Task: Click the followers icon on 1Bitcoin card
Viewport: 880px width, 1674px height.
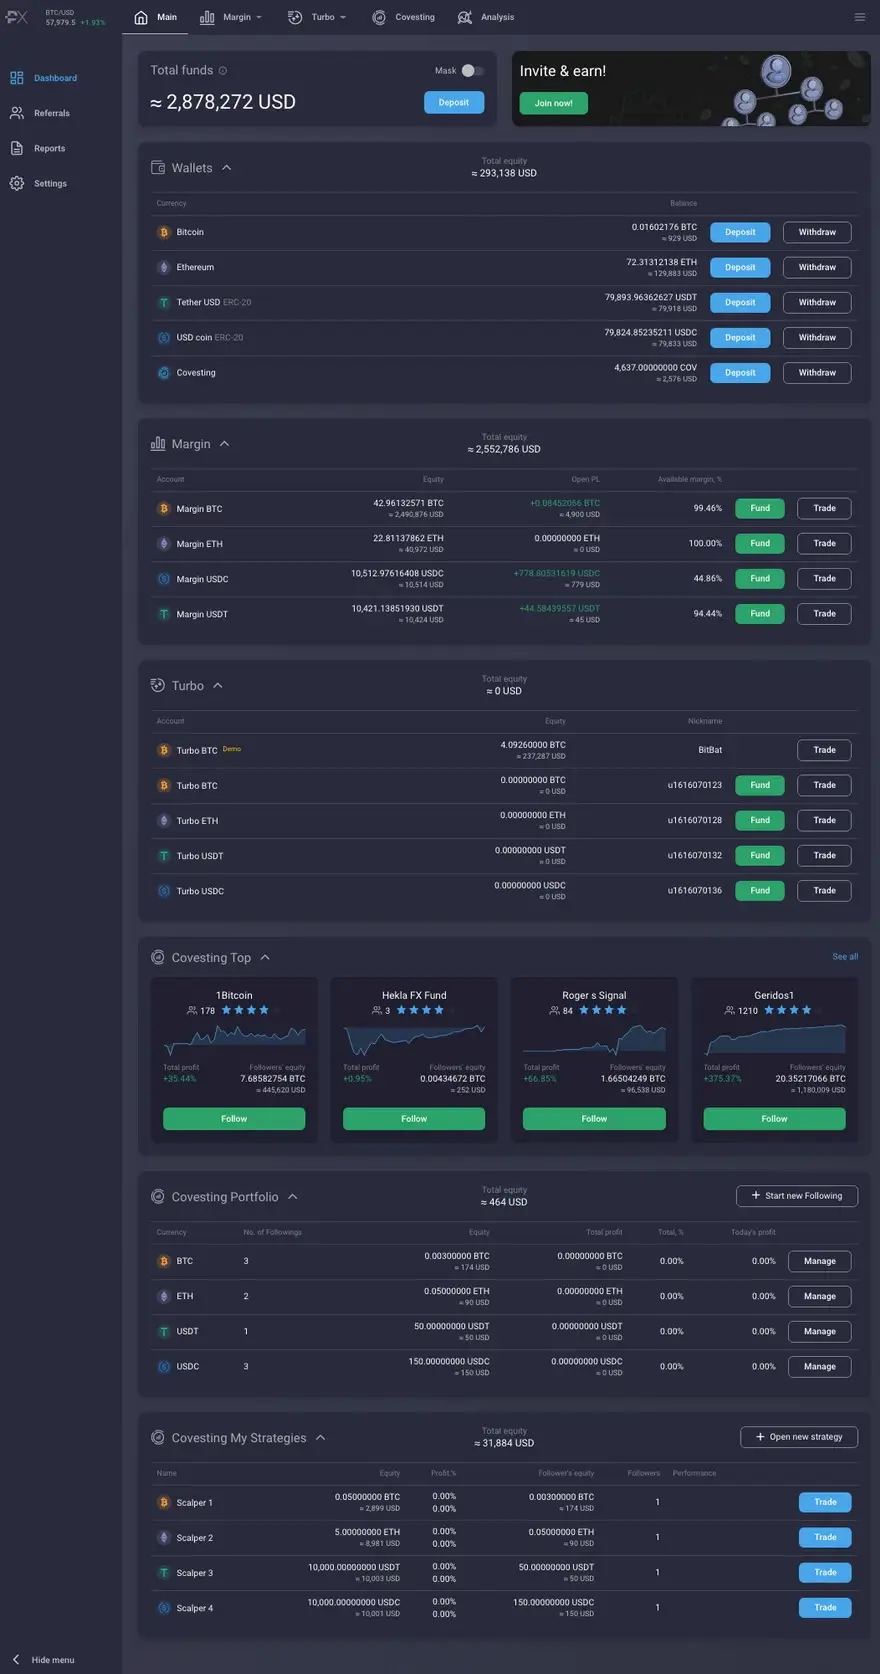Action: coord(192,1010)
